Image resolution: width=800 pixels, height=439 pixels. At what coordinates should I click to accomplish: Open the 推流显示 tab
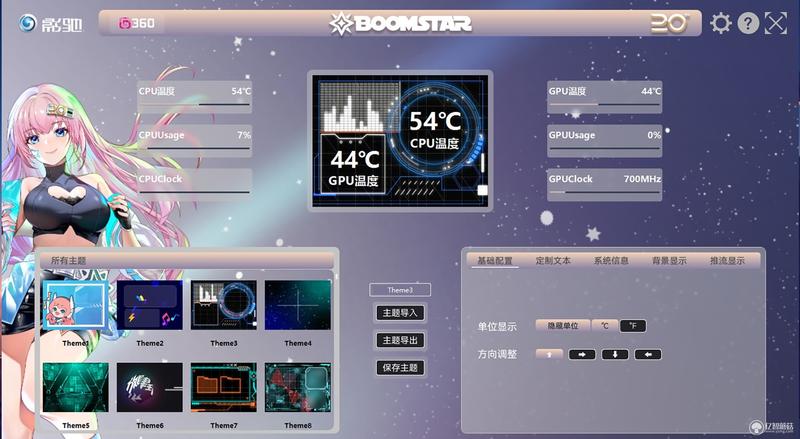pyautogui.click(x=727, y=260)
